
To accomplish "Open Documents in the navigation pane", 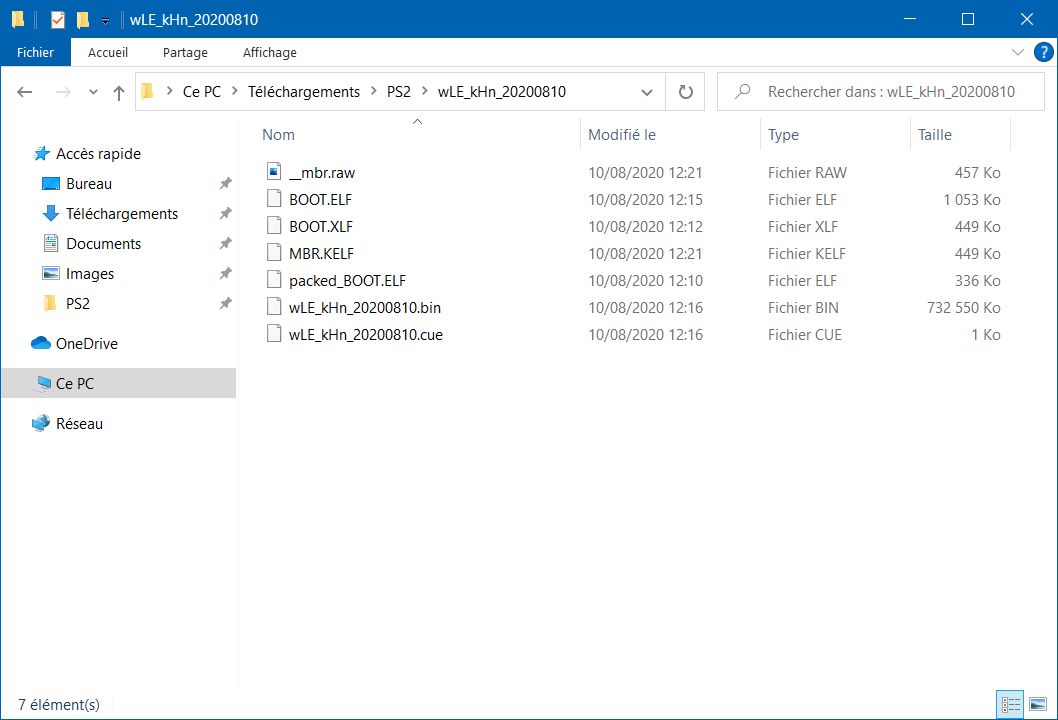I will pos(103,244).
